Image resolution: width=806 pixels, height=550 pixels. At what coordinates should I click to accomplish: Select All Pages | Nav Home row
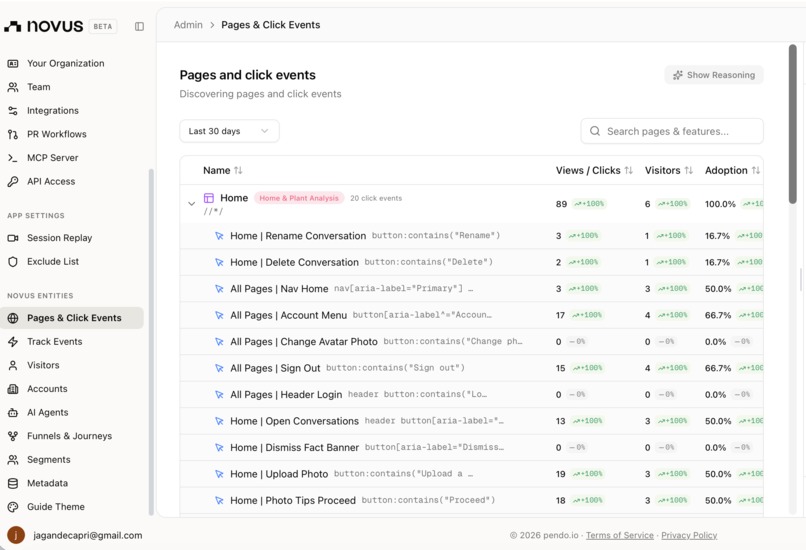471,289
